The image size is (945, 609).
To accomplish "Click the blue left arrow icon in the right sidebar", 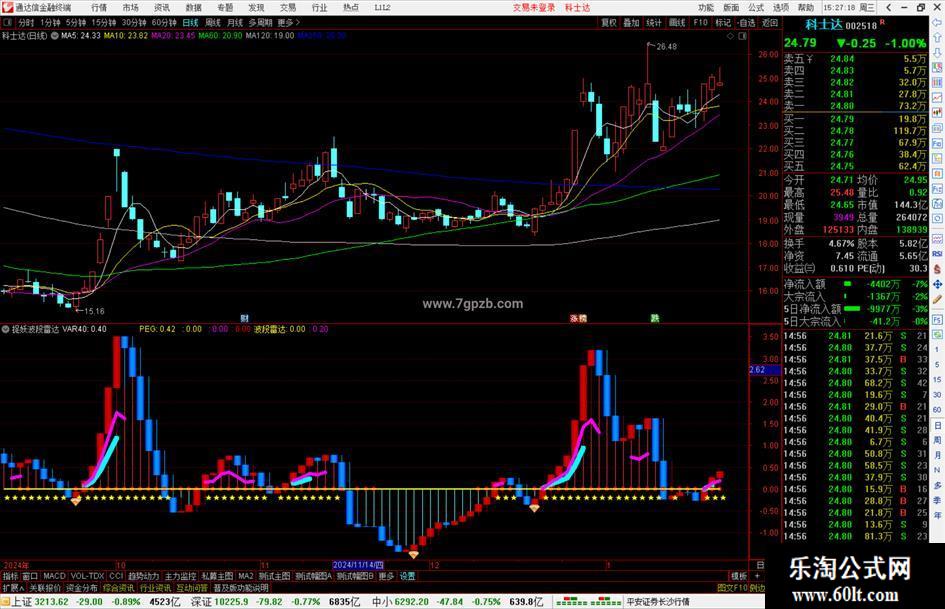I will [x=937, y=23].
